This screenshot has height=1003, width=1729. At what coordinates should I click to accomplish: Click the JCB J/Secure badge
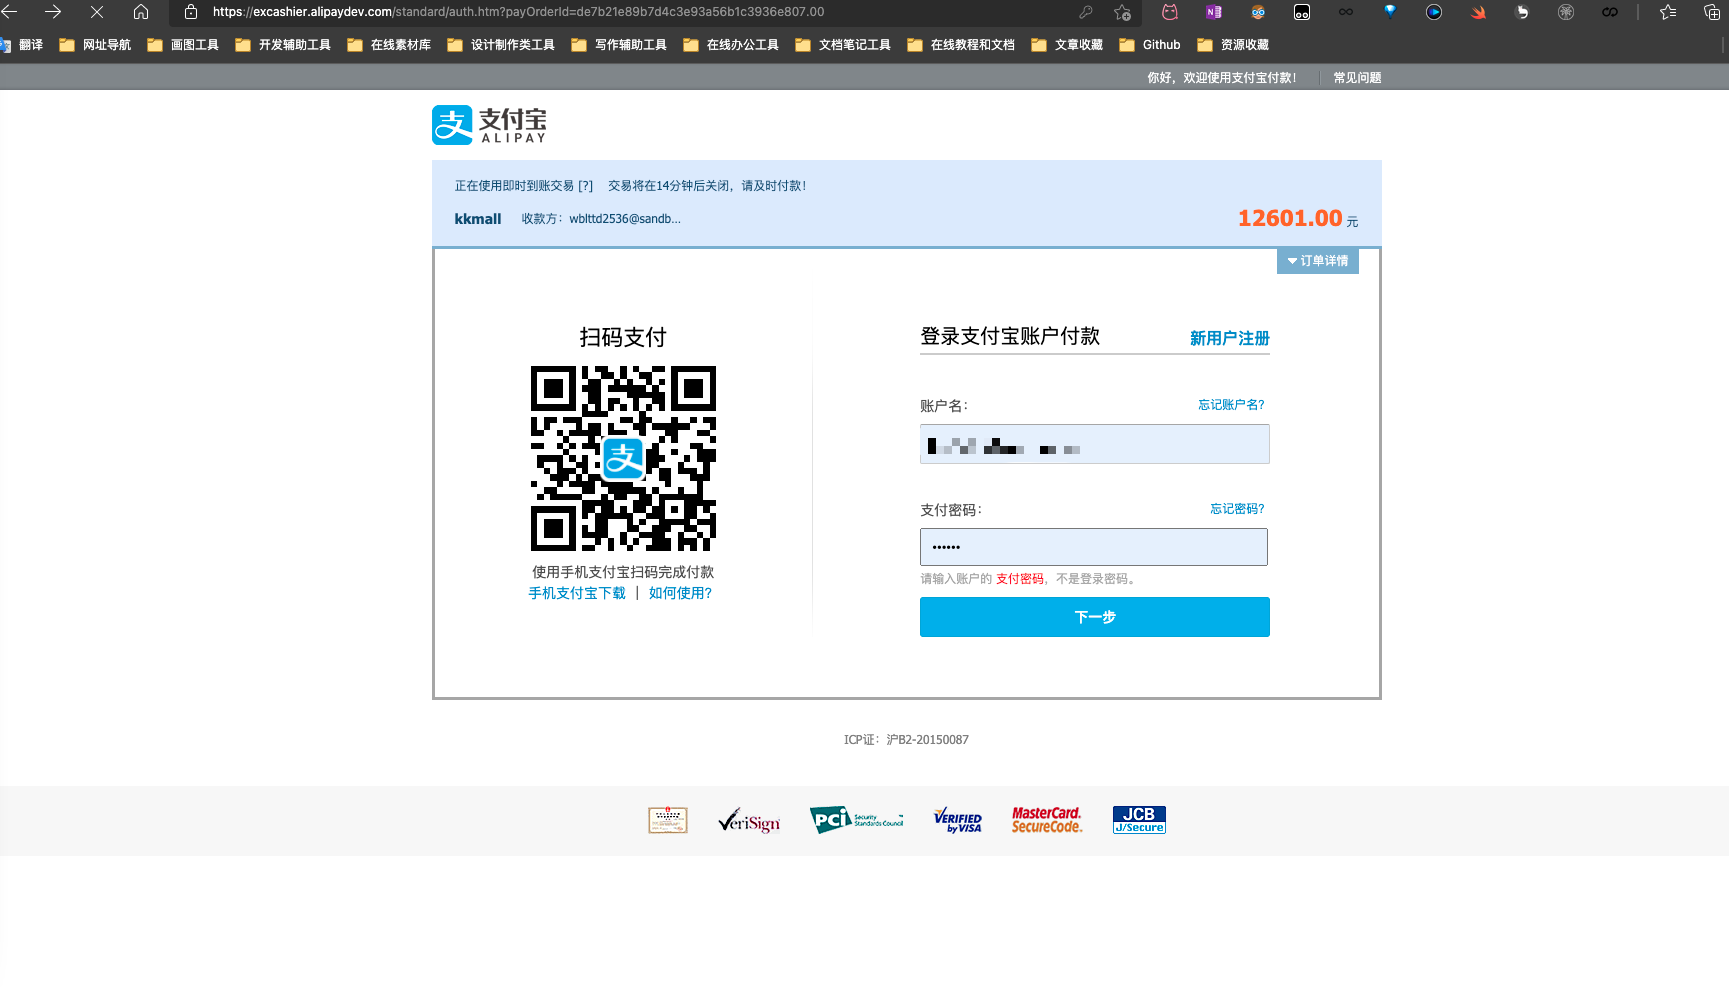point(1139,820)
